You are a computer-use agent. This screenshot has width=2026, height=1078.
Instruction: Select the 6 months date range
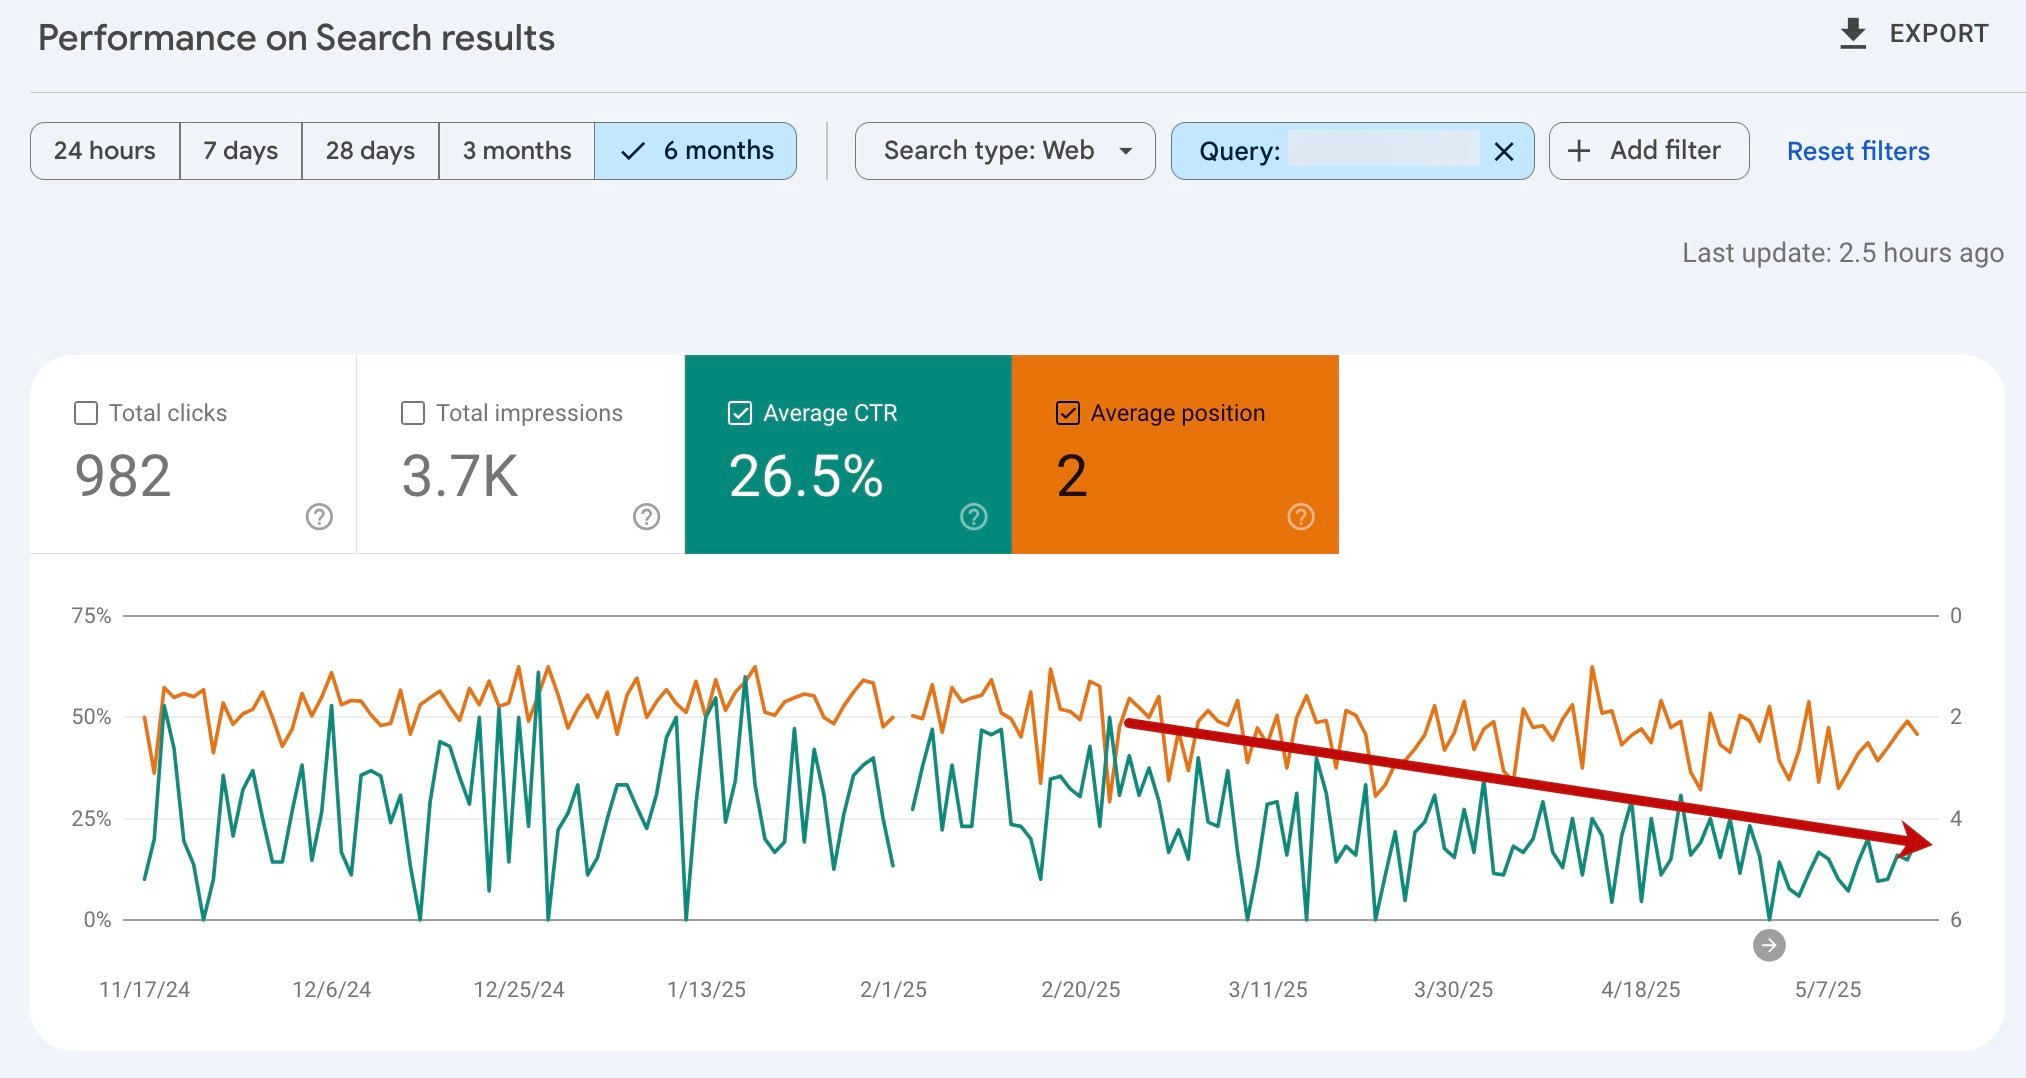(696, 151)
